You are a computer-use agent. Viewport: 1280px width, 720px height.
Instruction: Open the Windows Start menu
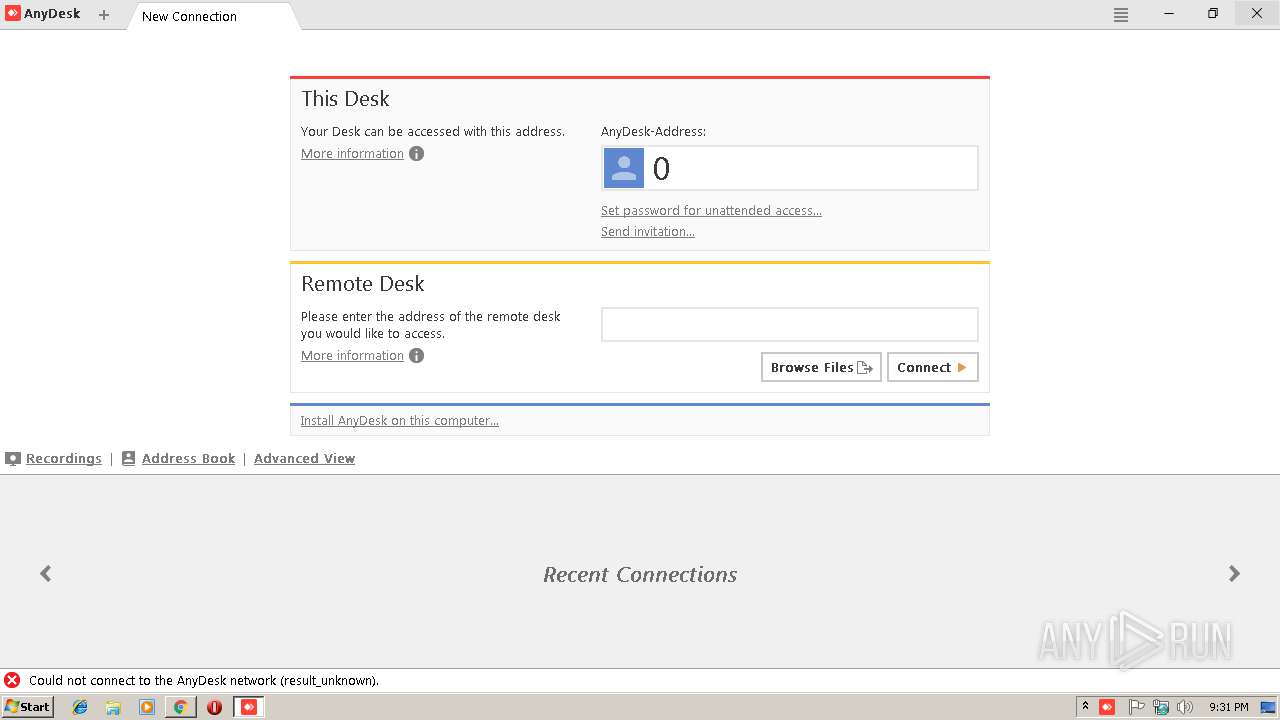tap(27, 707)
